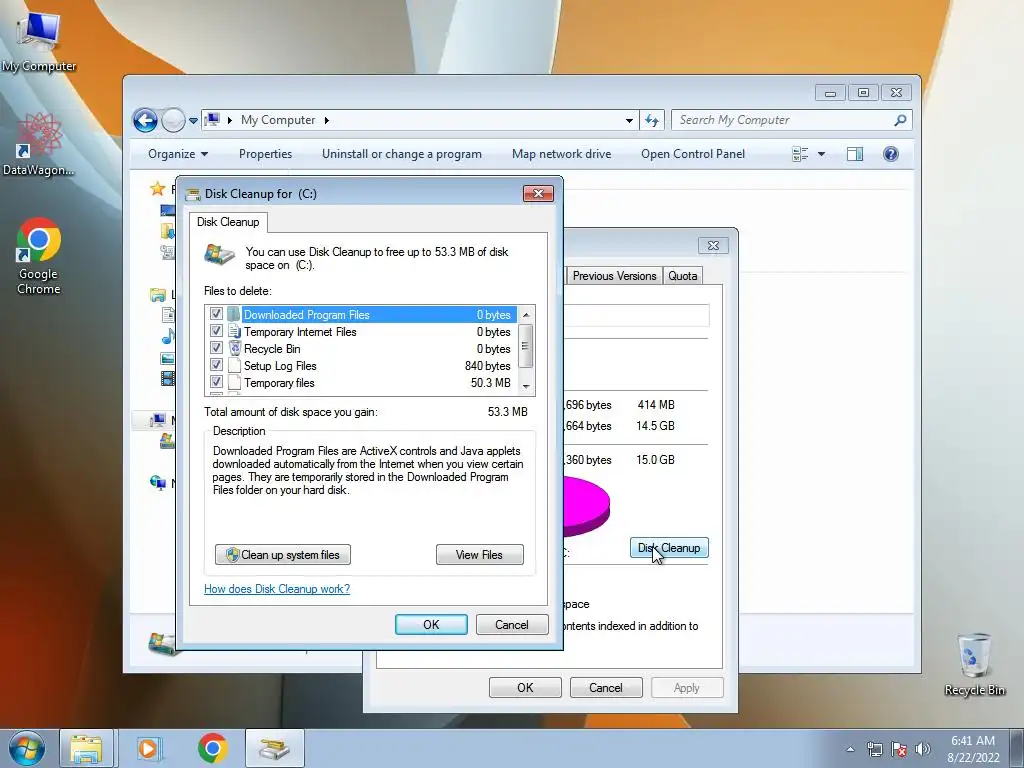1024x768 pixels.
Task: Click the taskbar clock
Action: 973,749
